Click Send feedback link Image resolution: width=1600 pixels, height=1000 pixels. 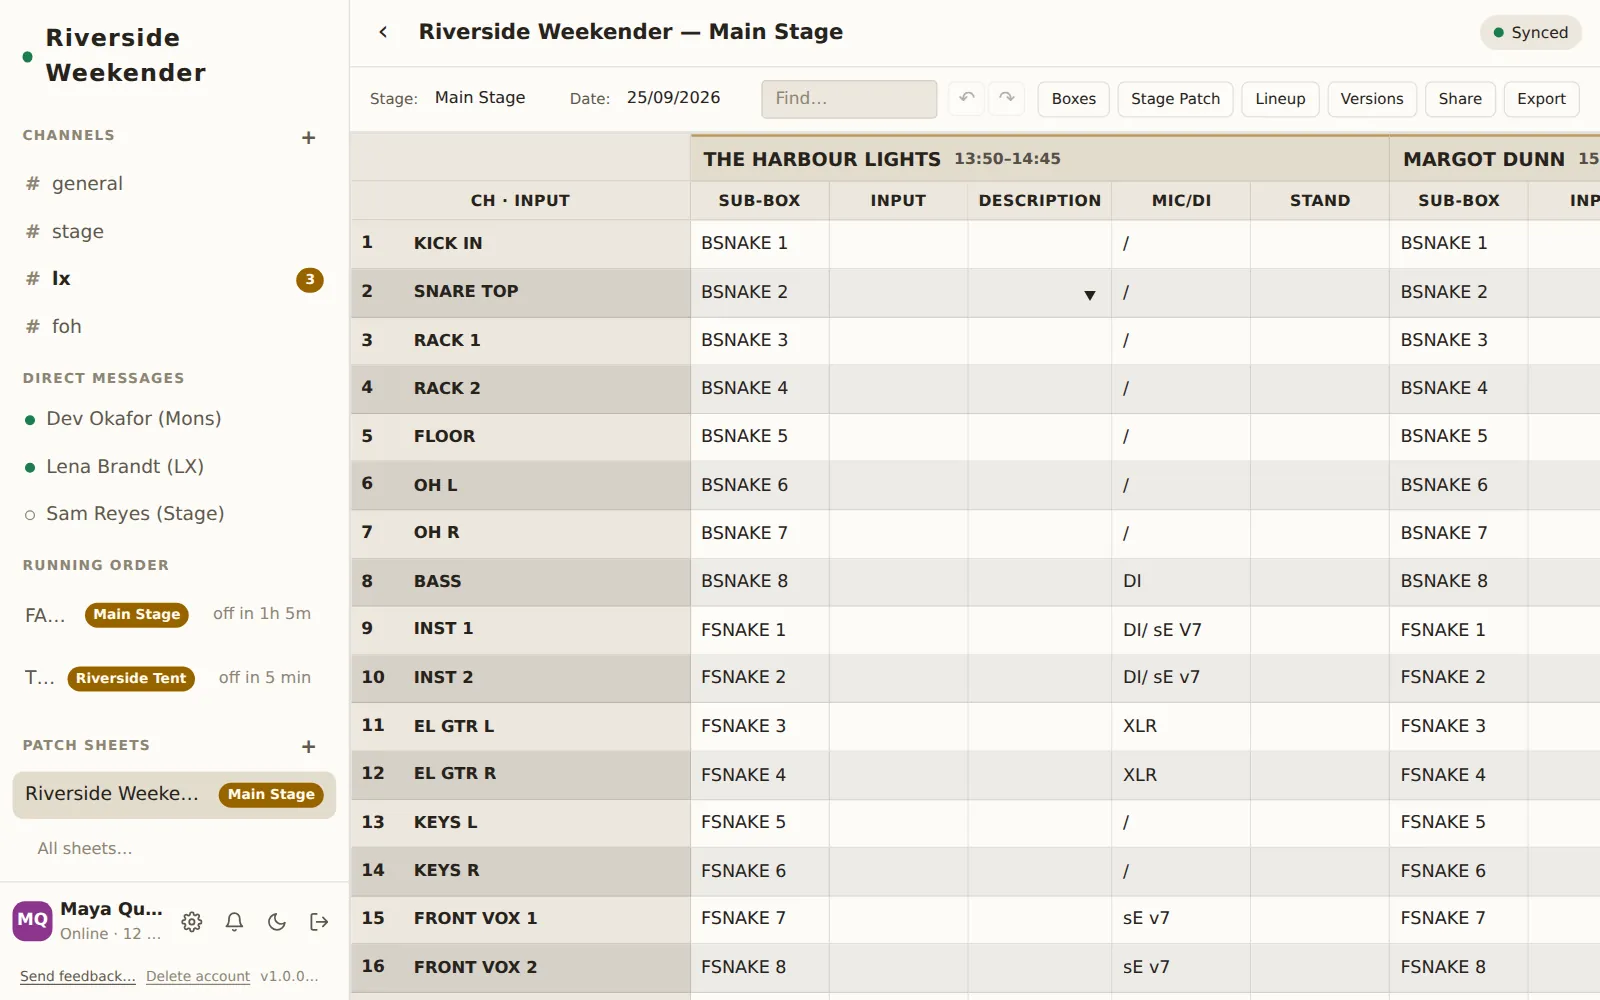pos(78,976)
